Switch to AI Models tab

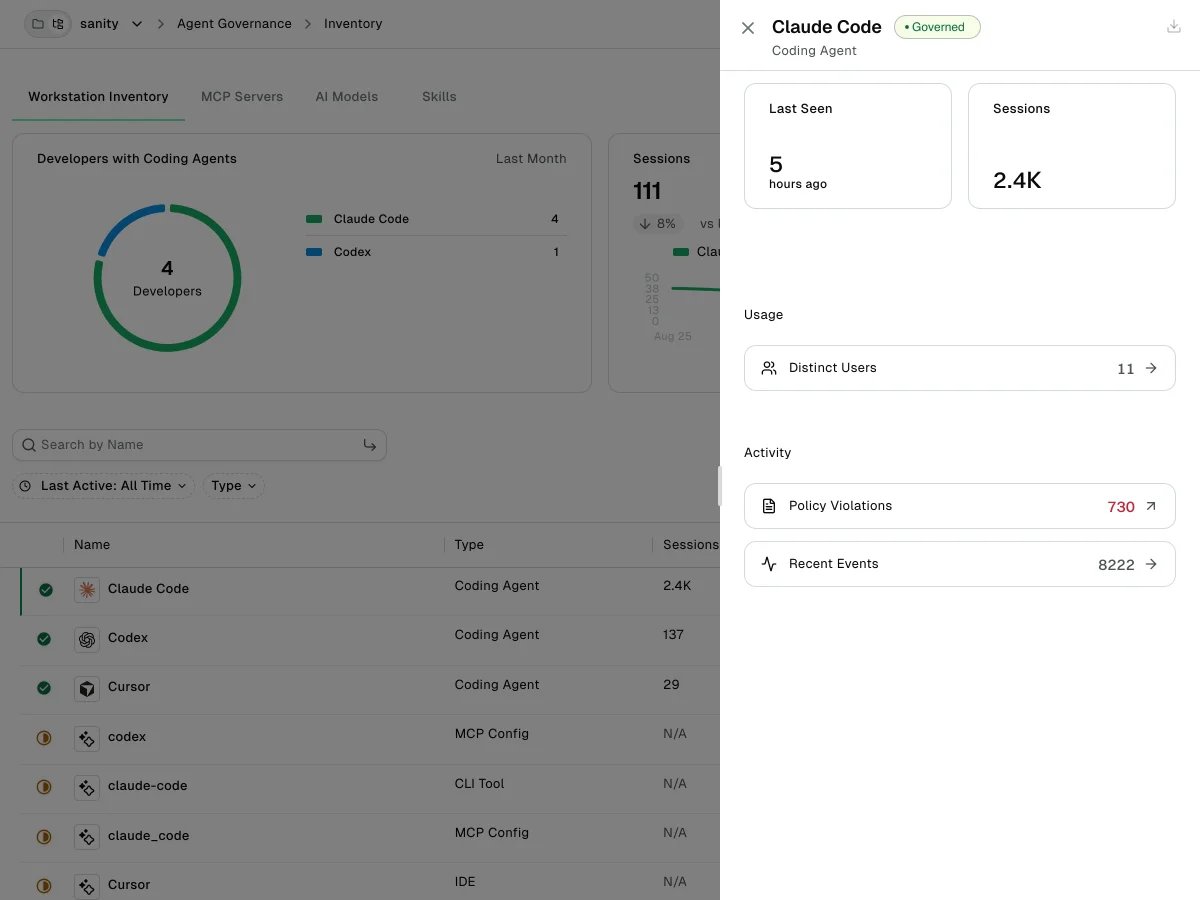tap(347, 97)
